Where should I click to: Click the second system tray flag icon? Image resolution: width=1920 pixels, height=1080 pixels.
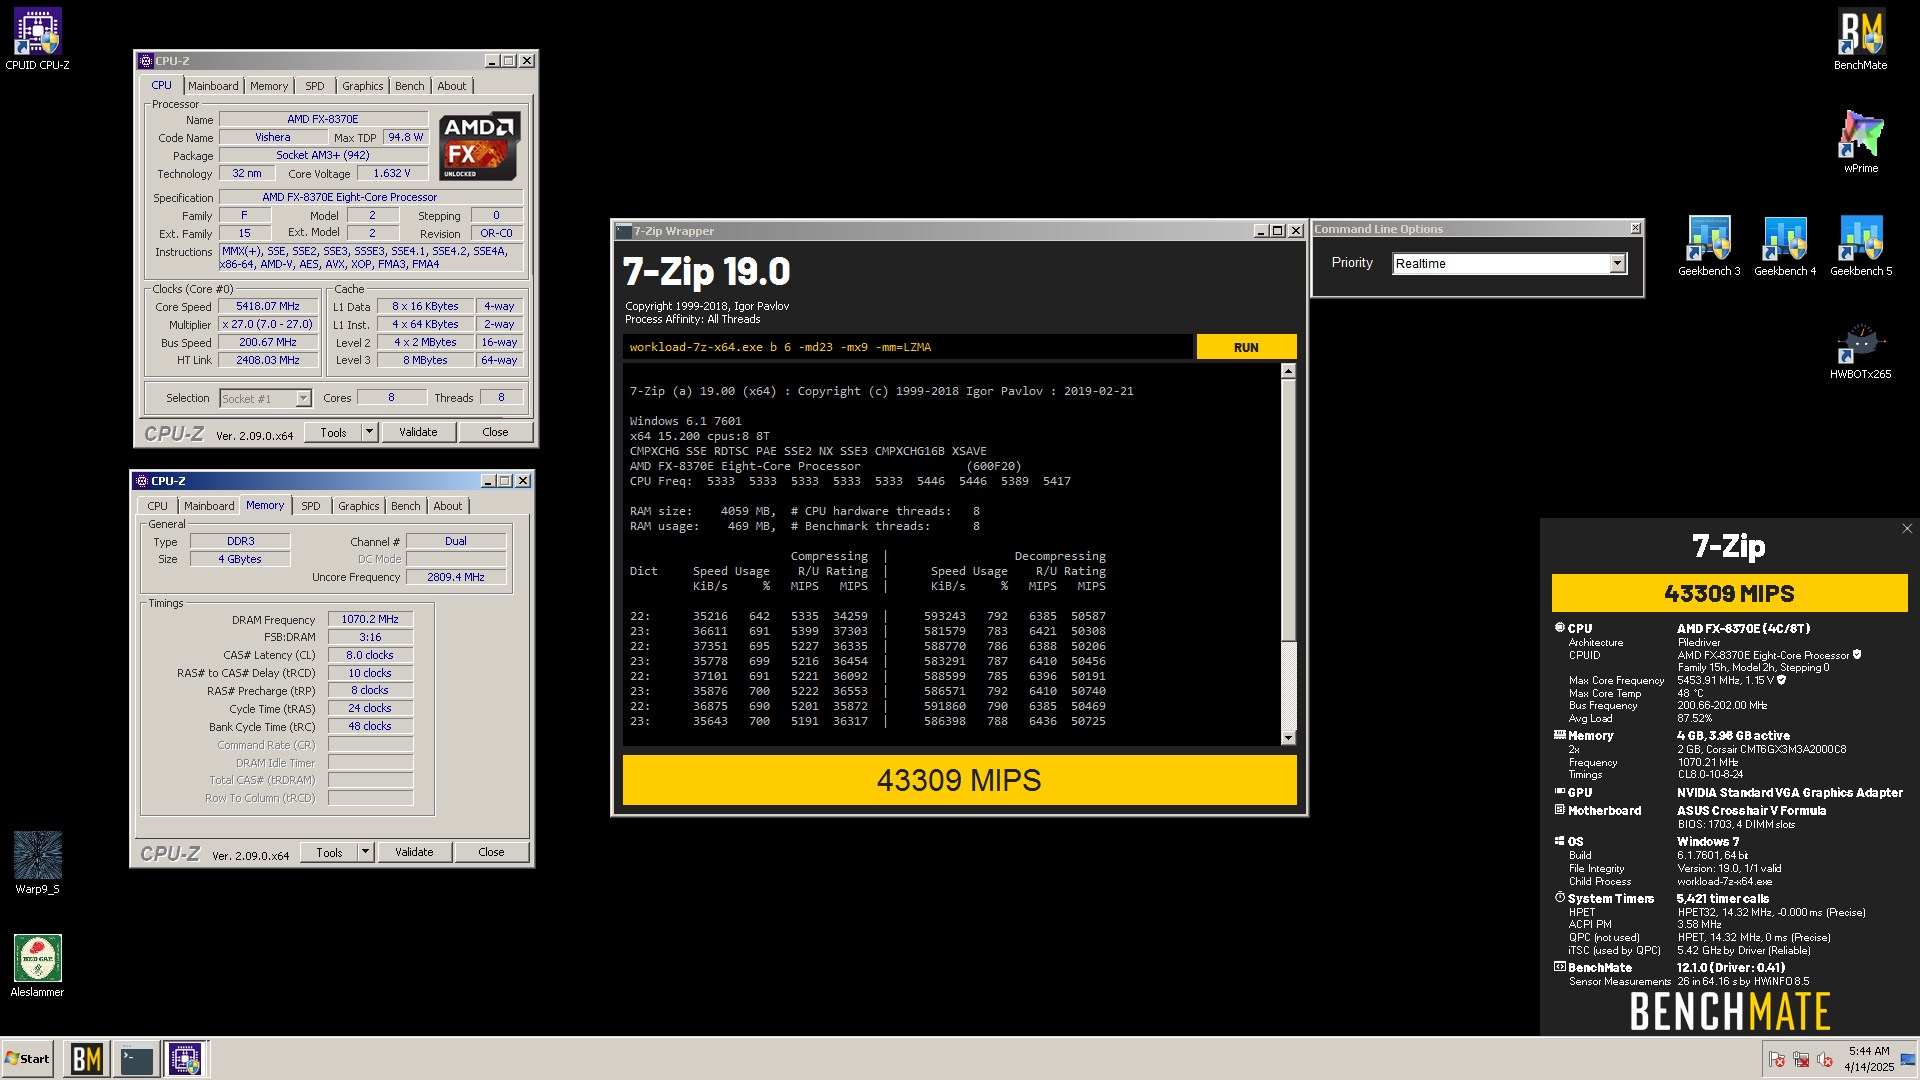pyautogui.click(x=1801, y=1059)
